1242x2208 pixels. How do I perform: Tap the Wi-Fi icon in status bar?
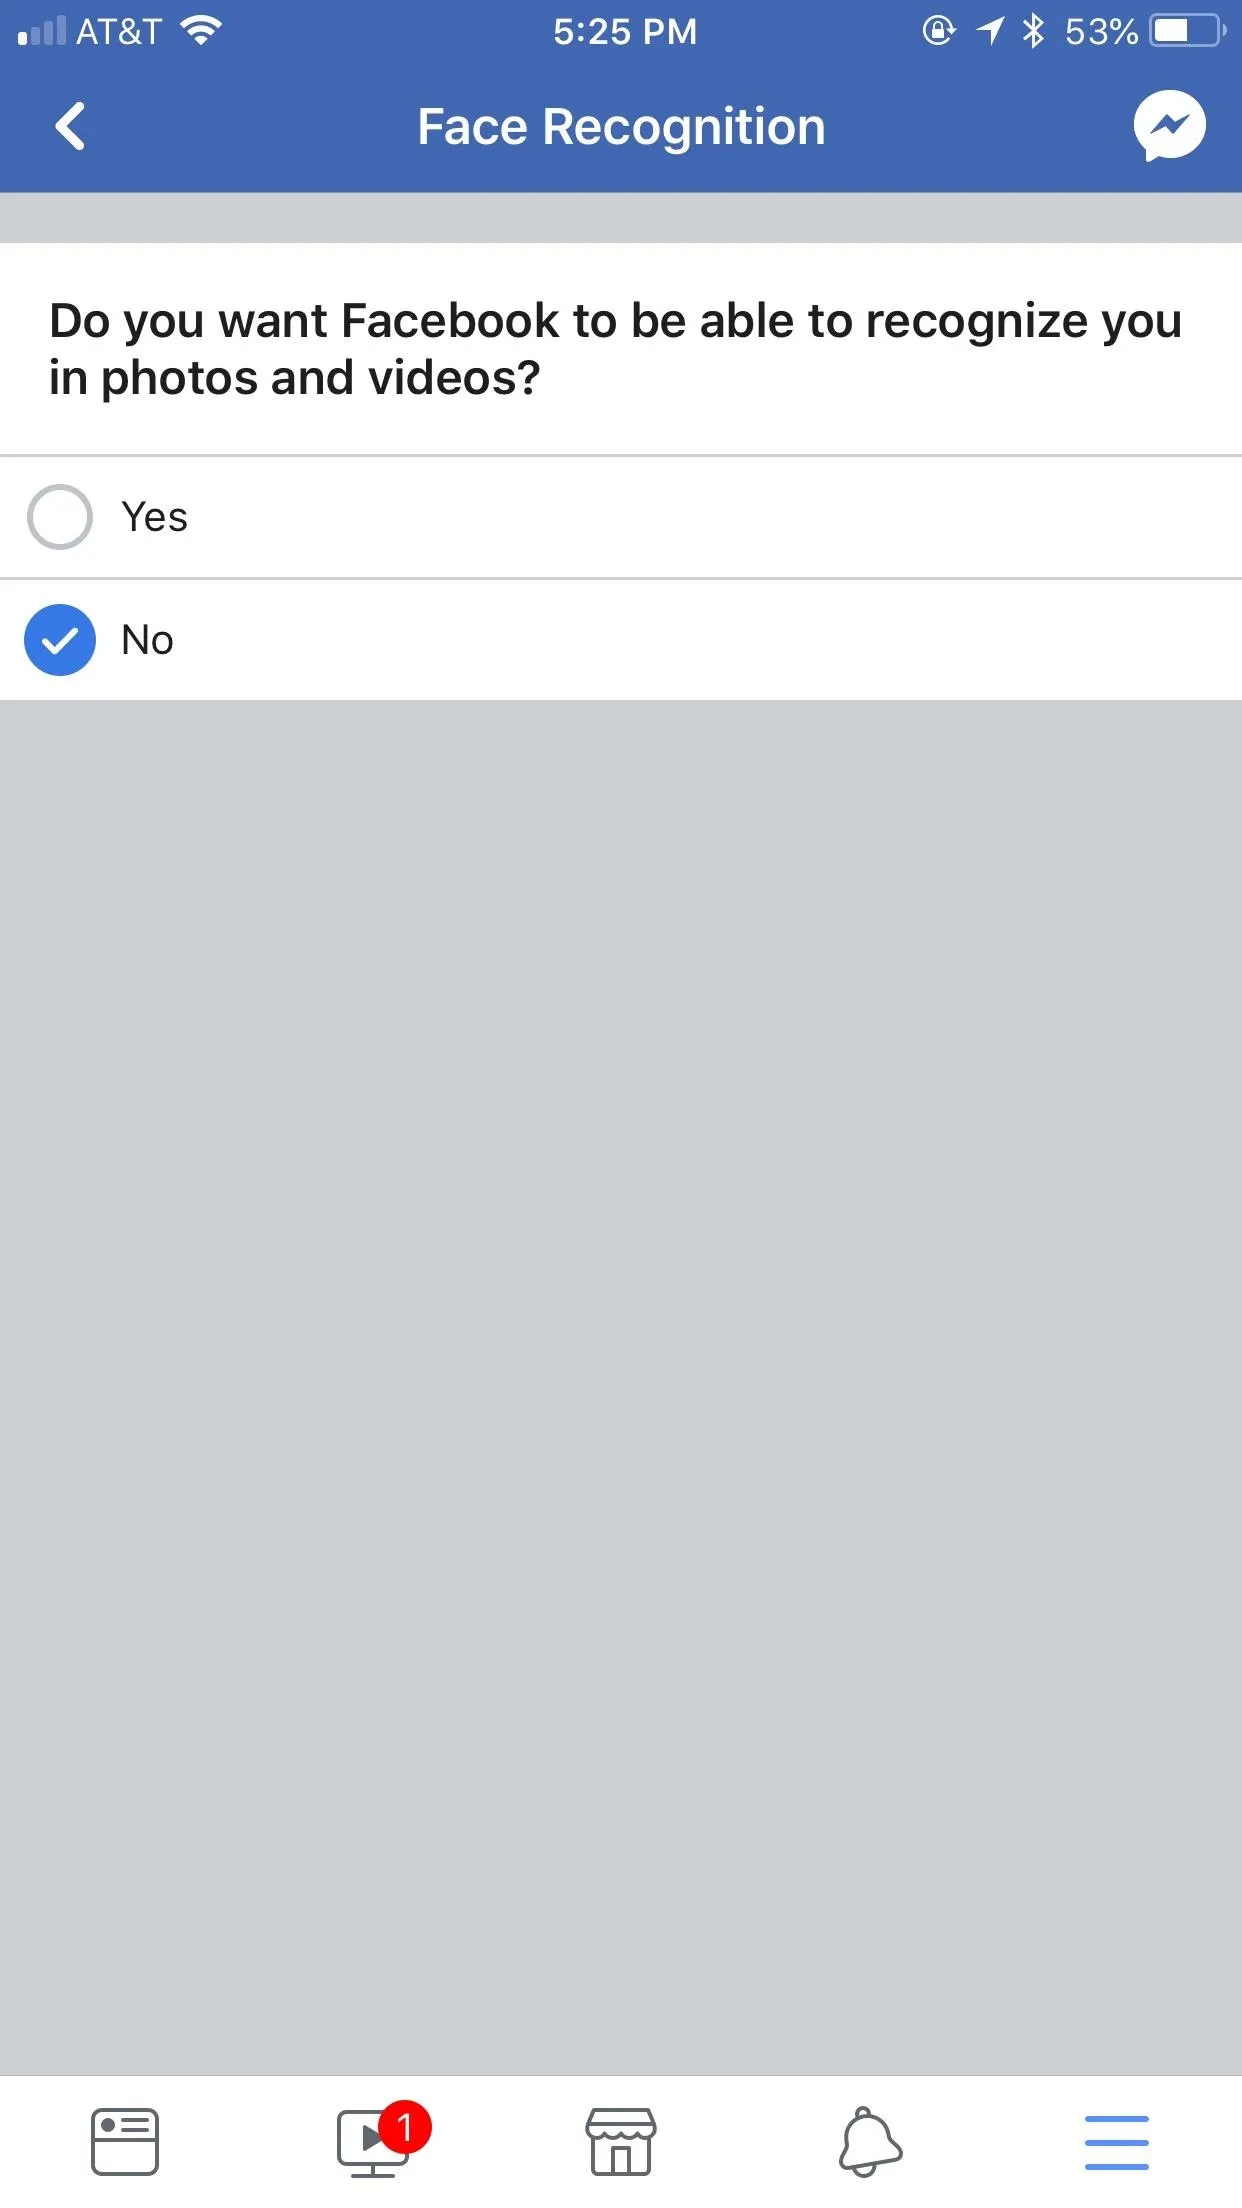coord(201,31)
